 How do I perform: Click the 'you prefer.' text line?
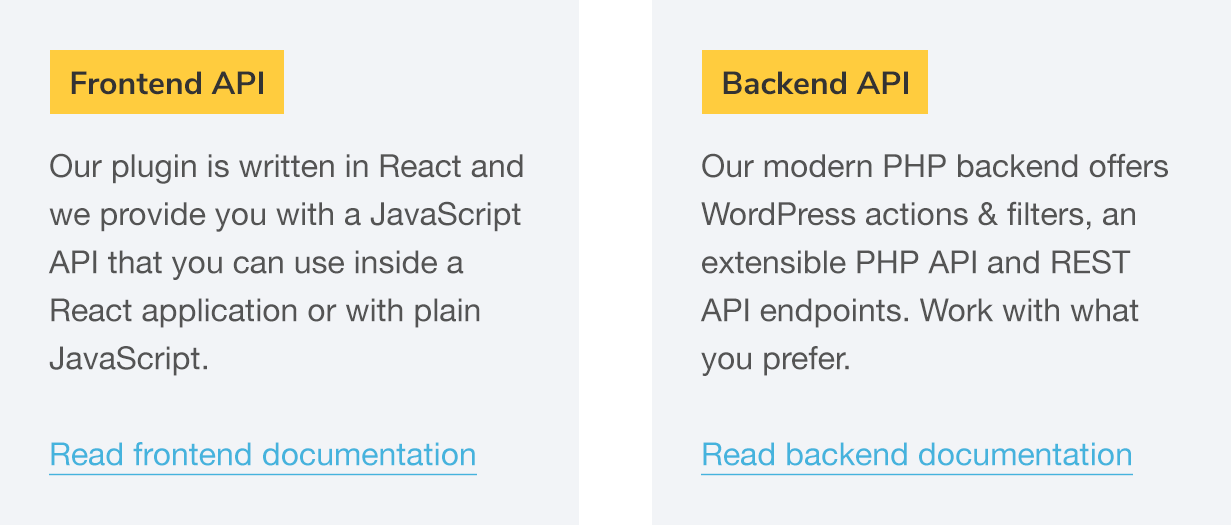pyautogui.click(x=776, y=358)
